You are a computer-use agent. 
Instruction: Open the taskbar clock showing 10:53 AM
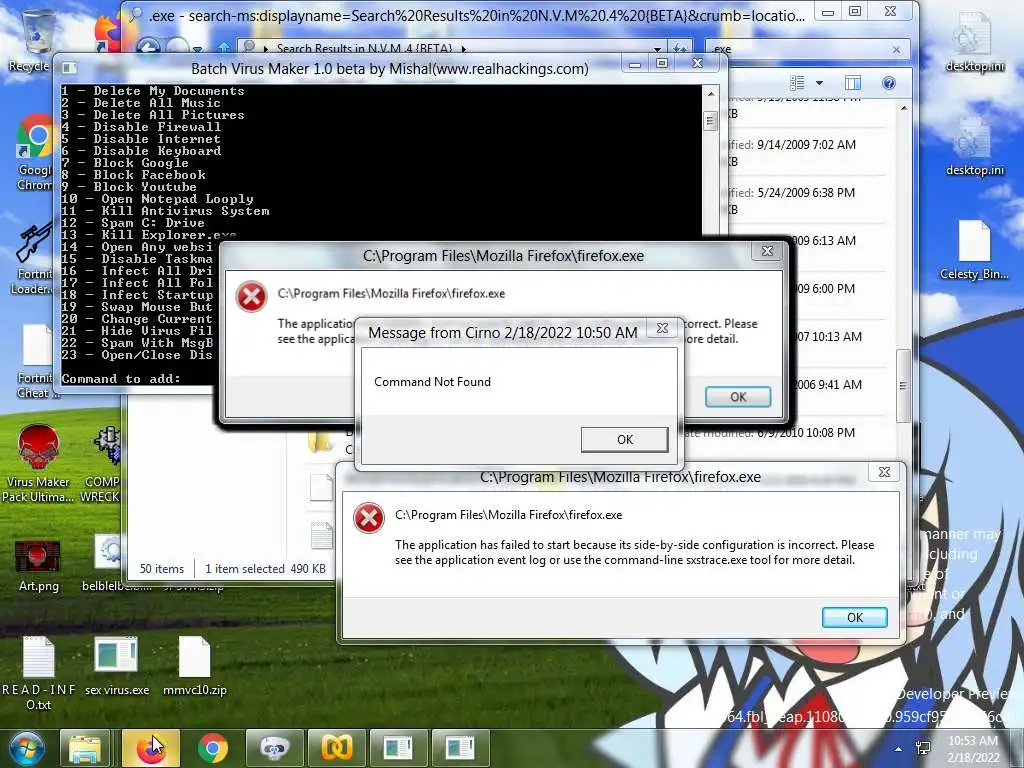pos(973,749)
